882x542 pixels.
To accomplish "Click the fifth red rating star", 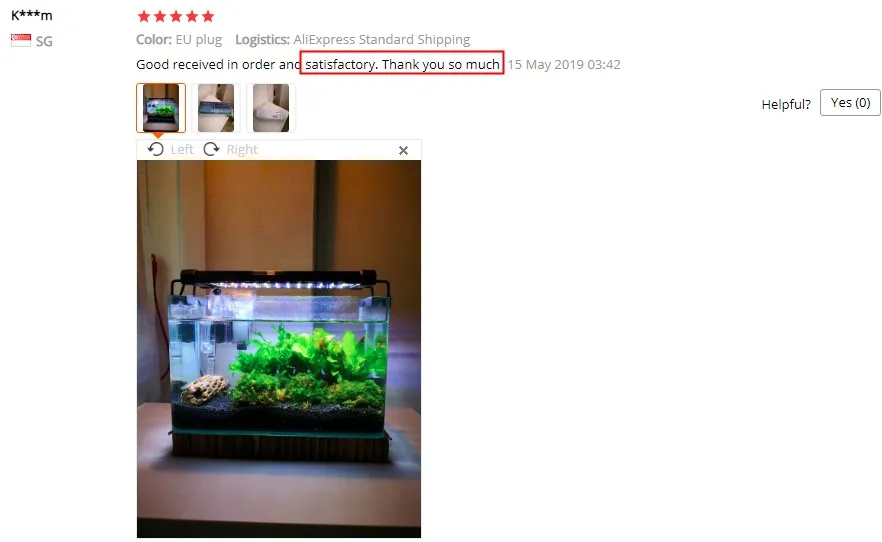I will 208,16.
